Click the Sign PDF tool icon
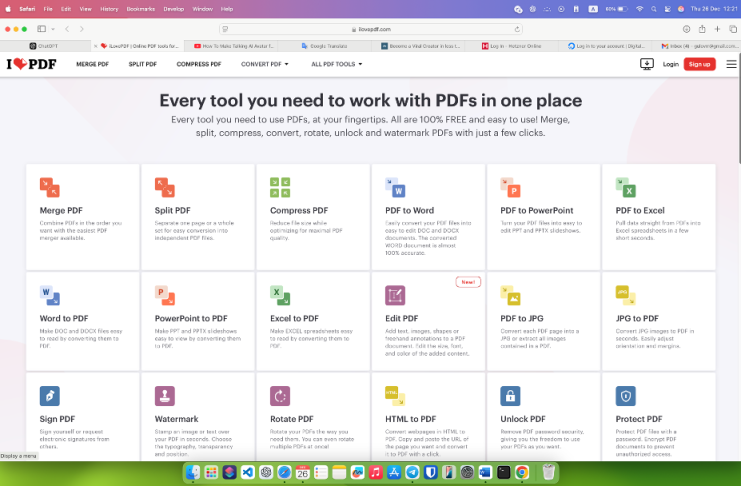Image resolution: width=741 pixels, height=486 pixels. [x=50, y=396]
